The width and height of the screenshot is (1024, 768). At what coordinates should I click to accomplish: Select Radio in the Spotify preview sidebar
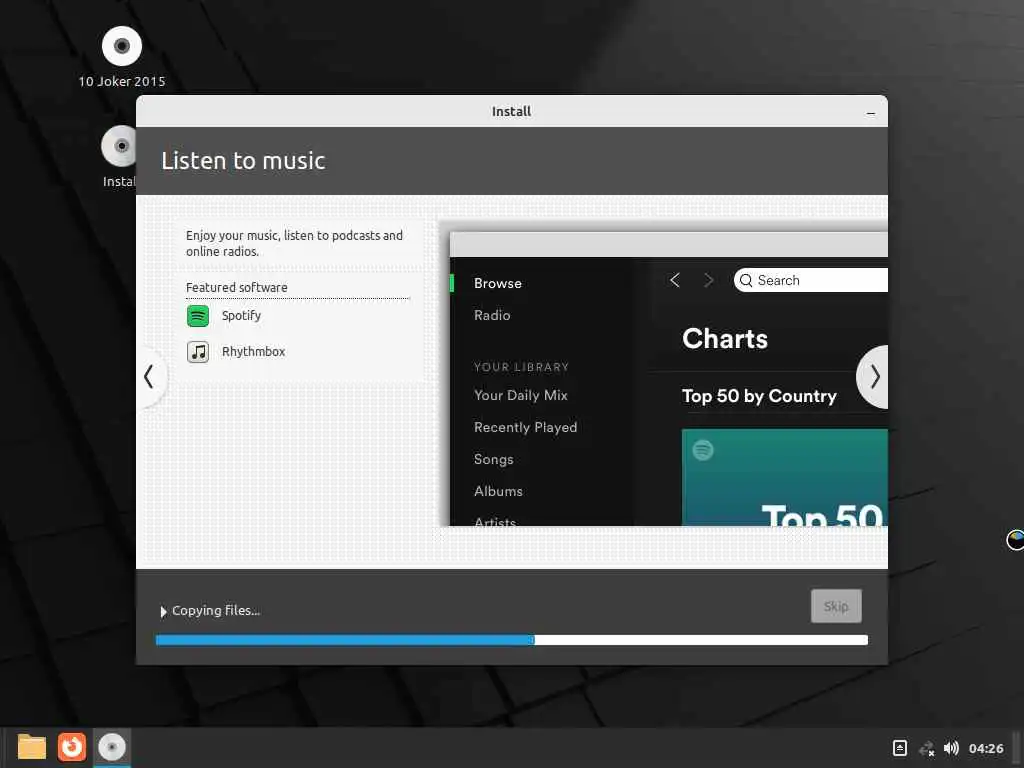click(492, 315)
